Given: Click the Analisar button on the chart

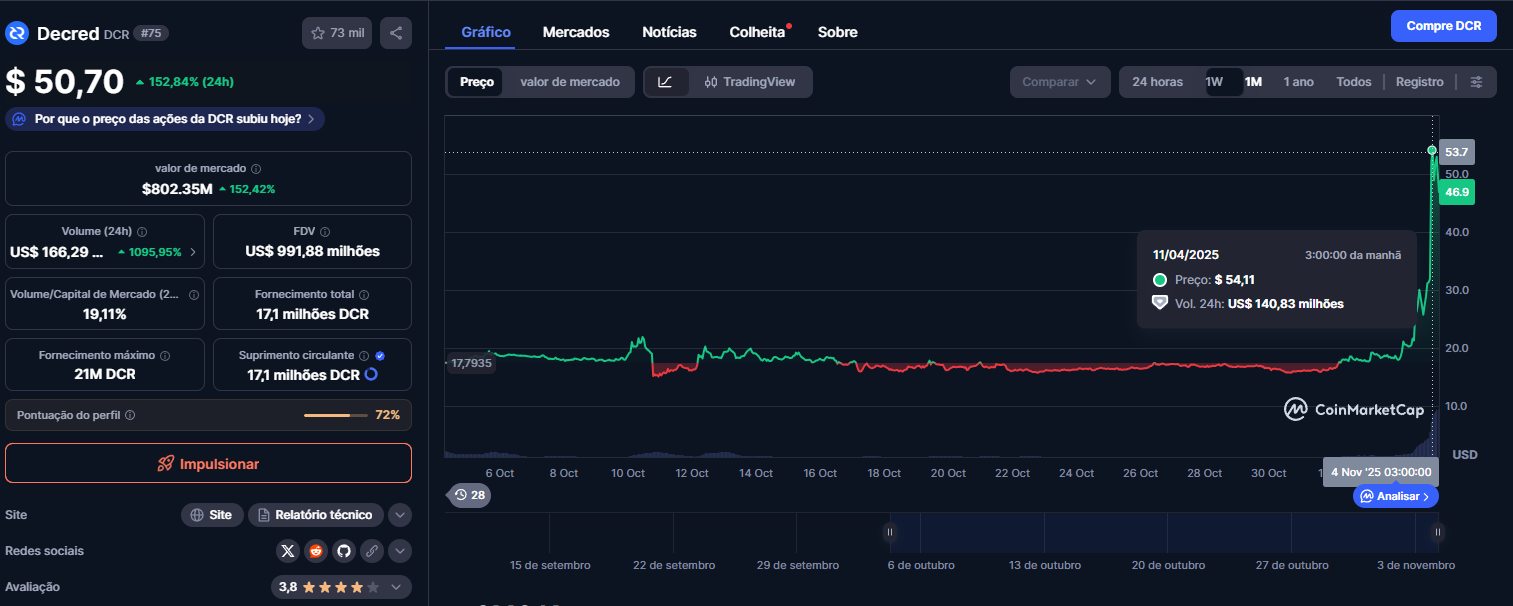Looking at the screenshot, I should coord(1395,495).
